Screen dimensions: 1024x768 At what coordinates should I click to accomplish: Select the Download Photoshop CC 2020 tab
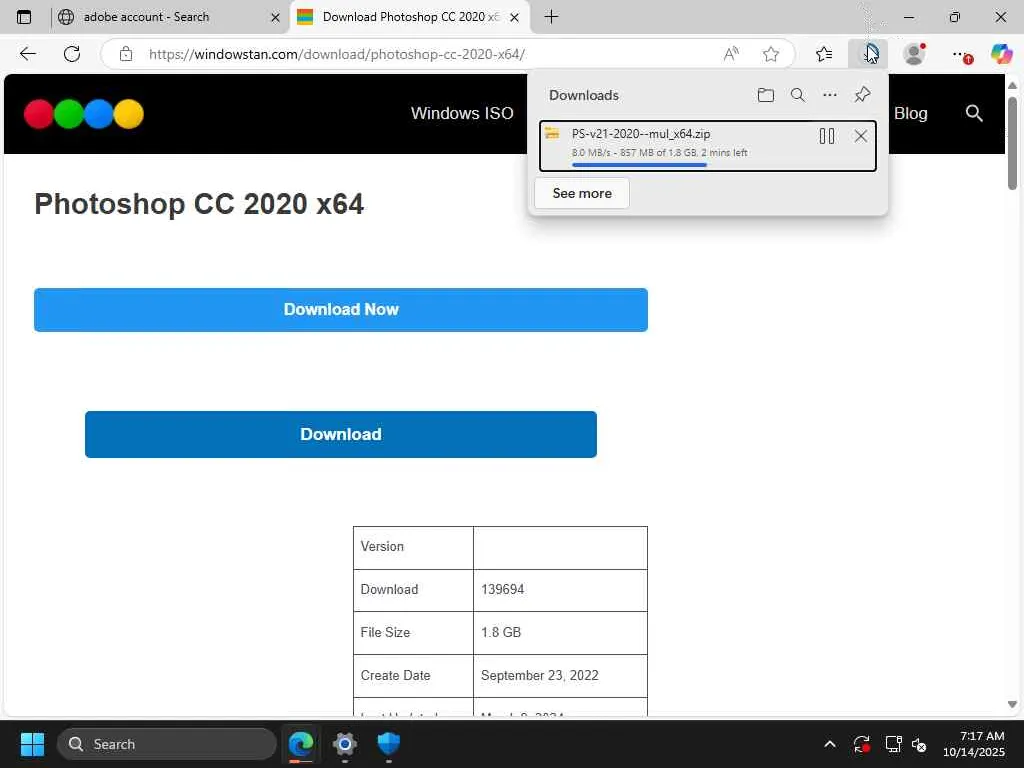(409, 17)
